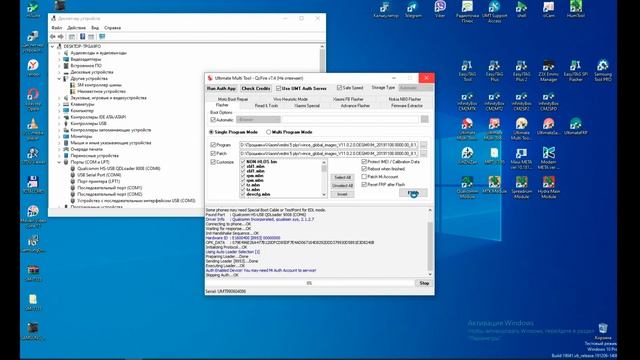Click Select All partitions button
This screenshot has height=360, width=640.
coord(342,178)
